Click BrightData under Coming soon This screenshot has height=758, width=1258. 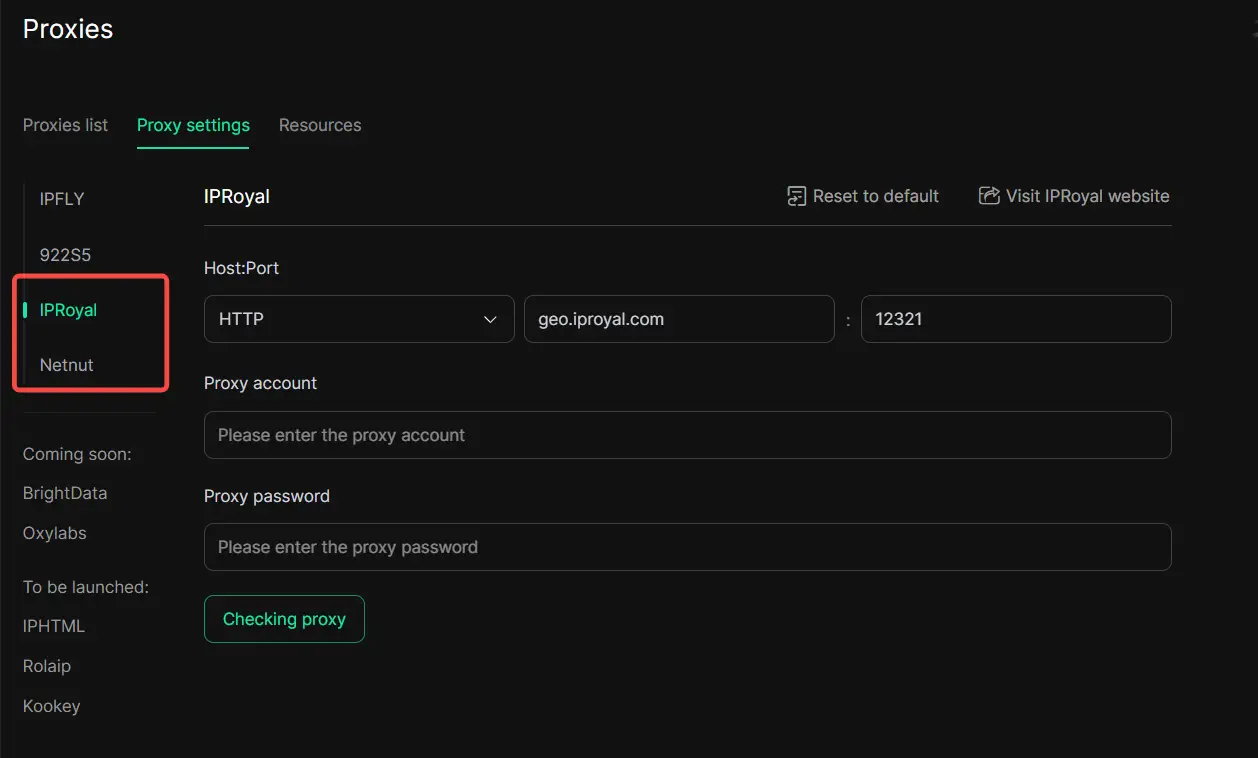[65, 493]
